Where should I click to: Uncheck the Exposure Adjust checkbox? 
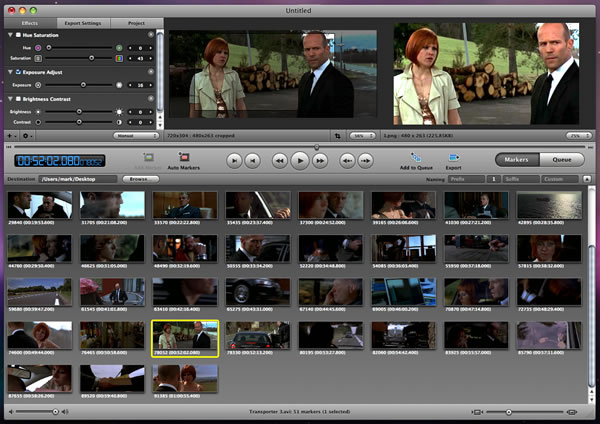point(18,72)
